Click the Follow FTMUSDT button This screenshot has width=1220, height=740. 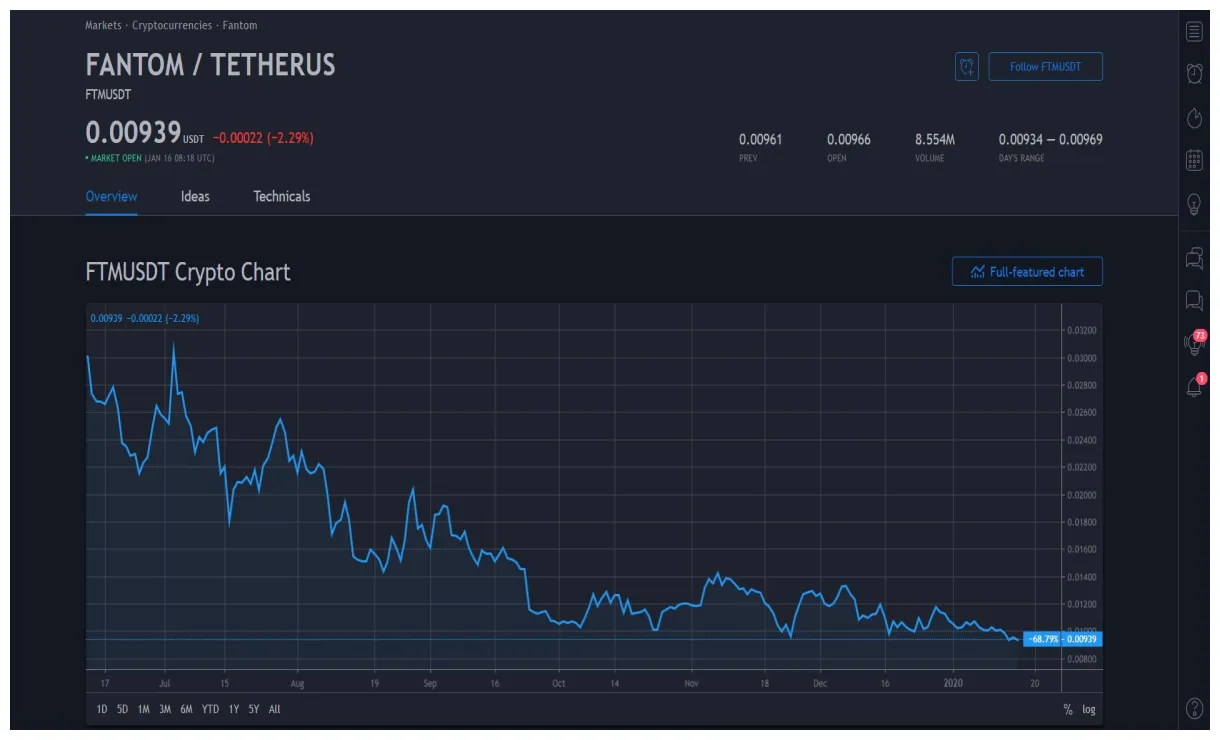pos(1046,66)
